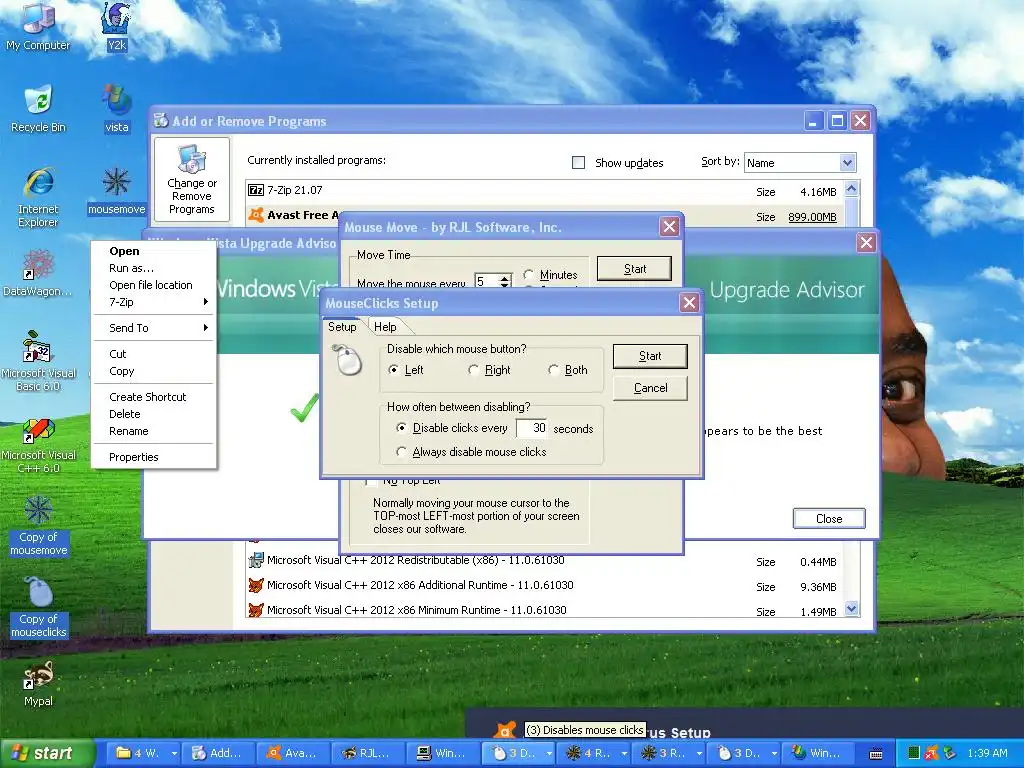Select the Right mouse button radio
Viewport: 1024px width, 768px height.
click(x=473, y=370)
